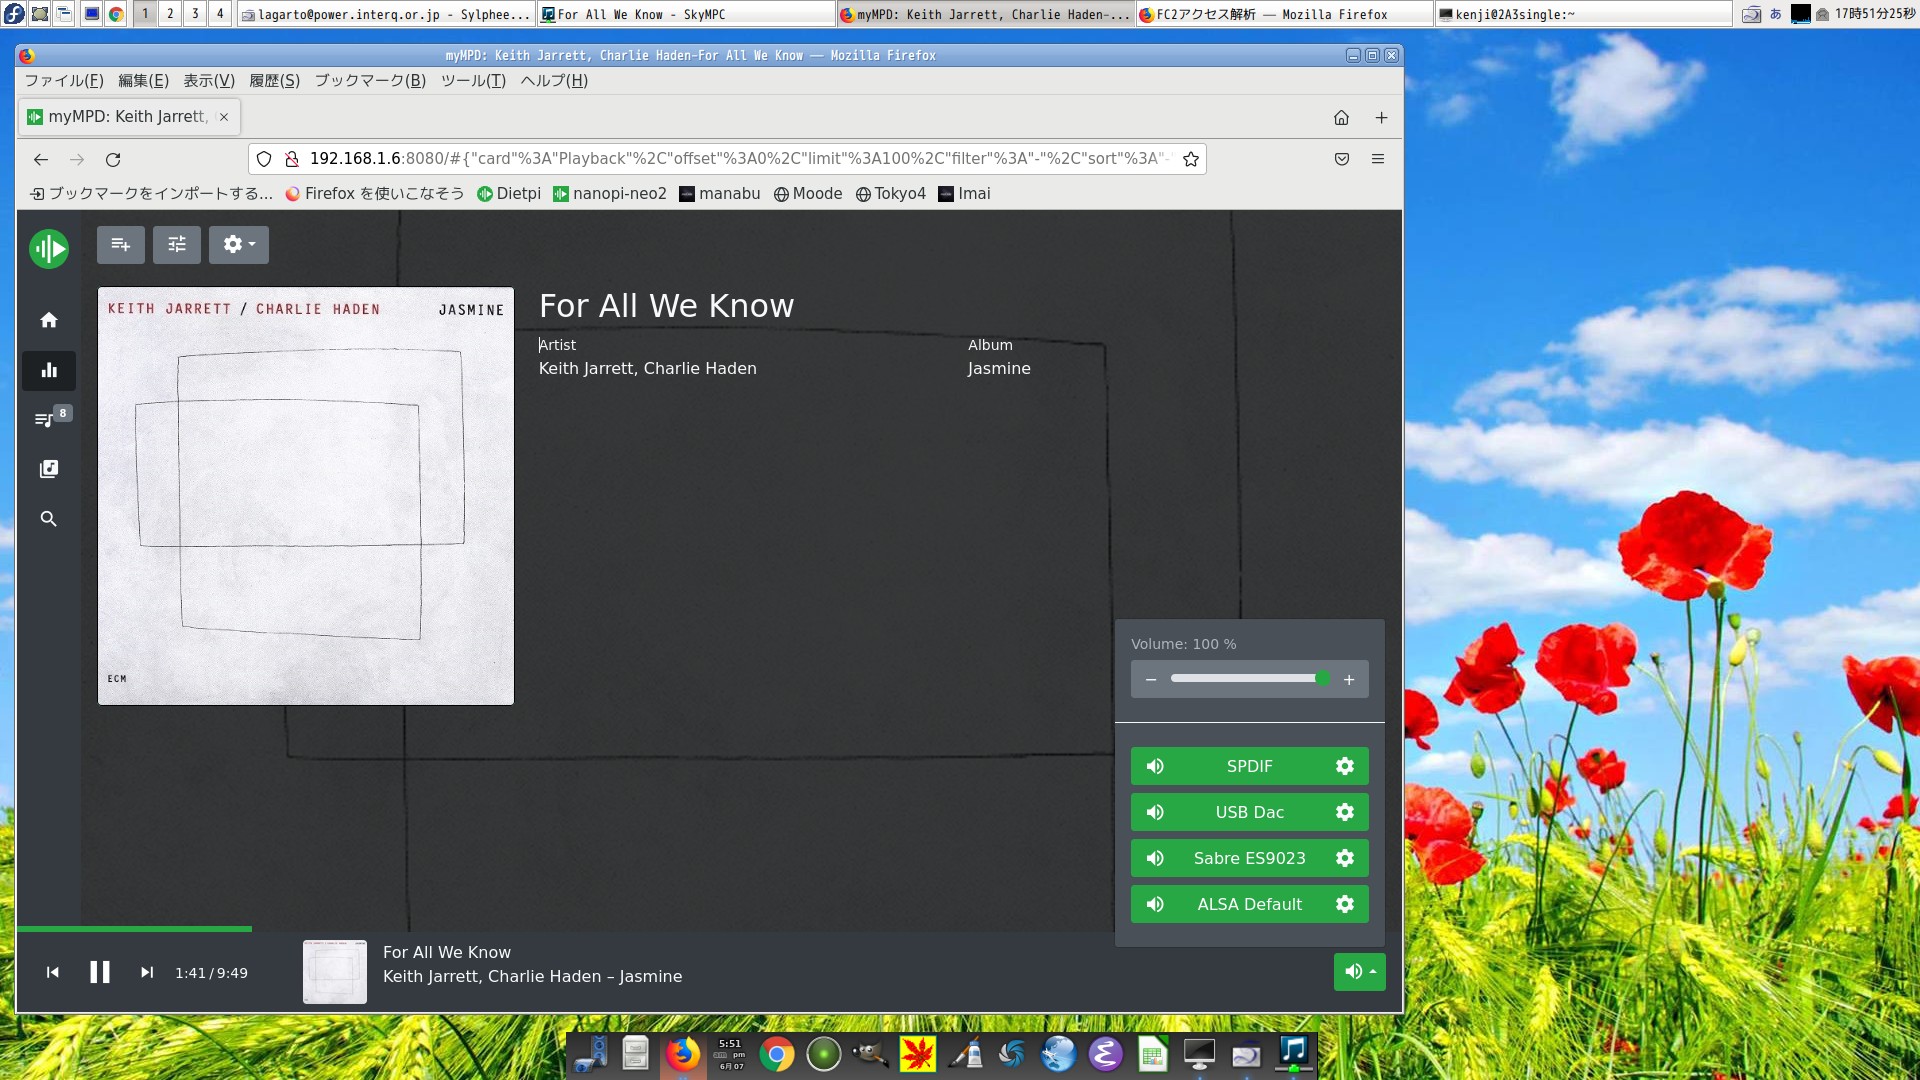
Task: Open the queue sidebar icon
Action: coord(46,420)
